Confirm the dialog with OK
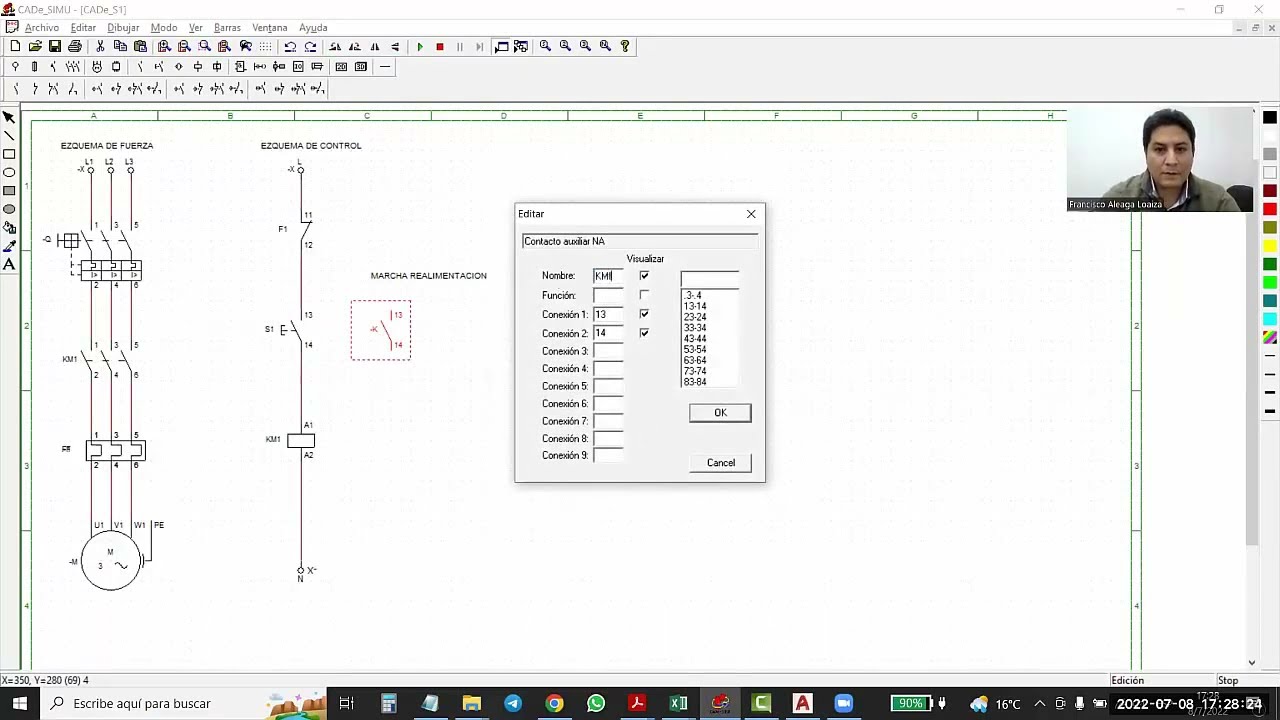 point(720,413)
